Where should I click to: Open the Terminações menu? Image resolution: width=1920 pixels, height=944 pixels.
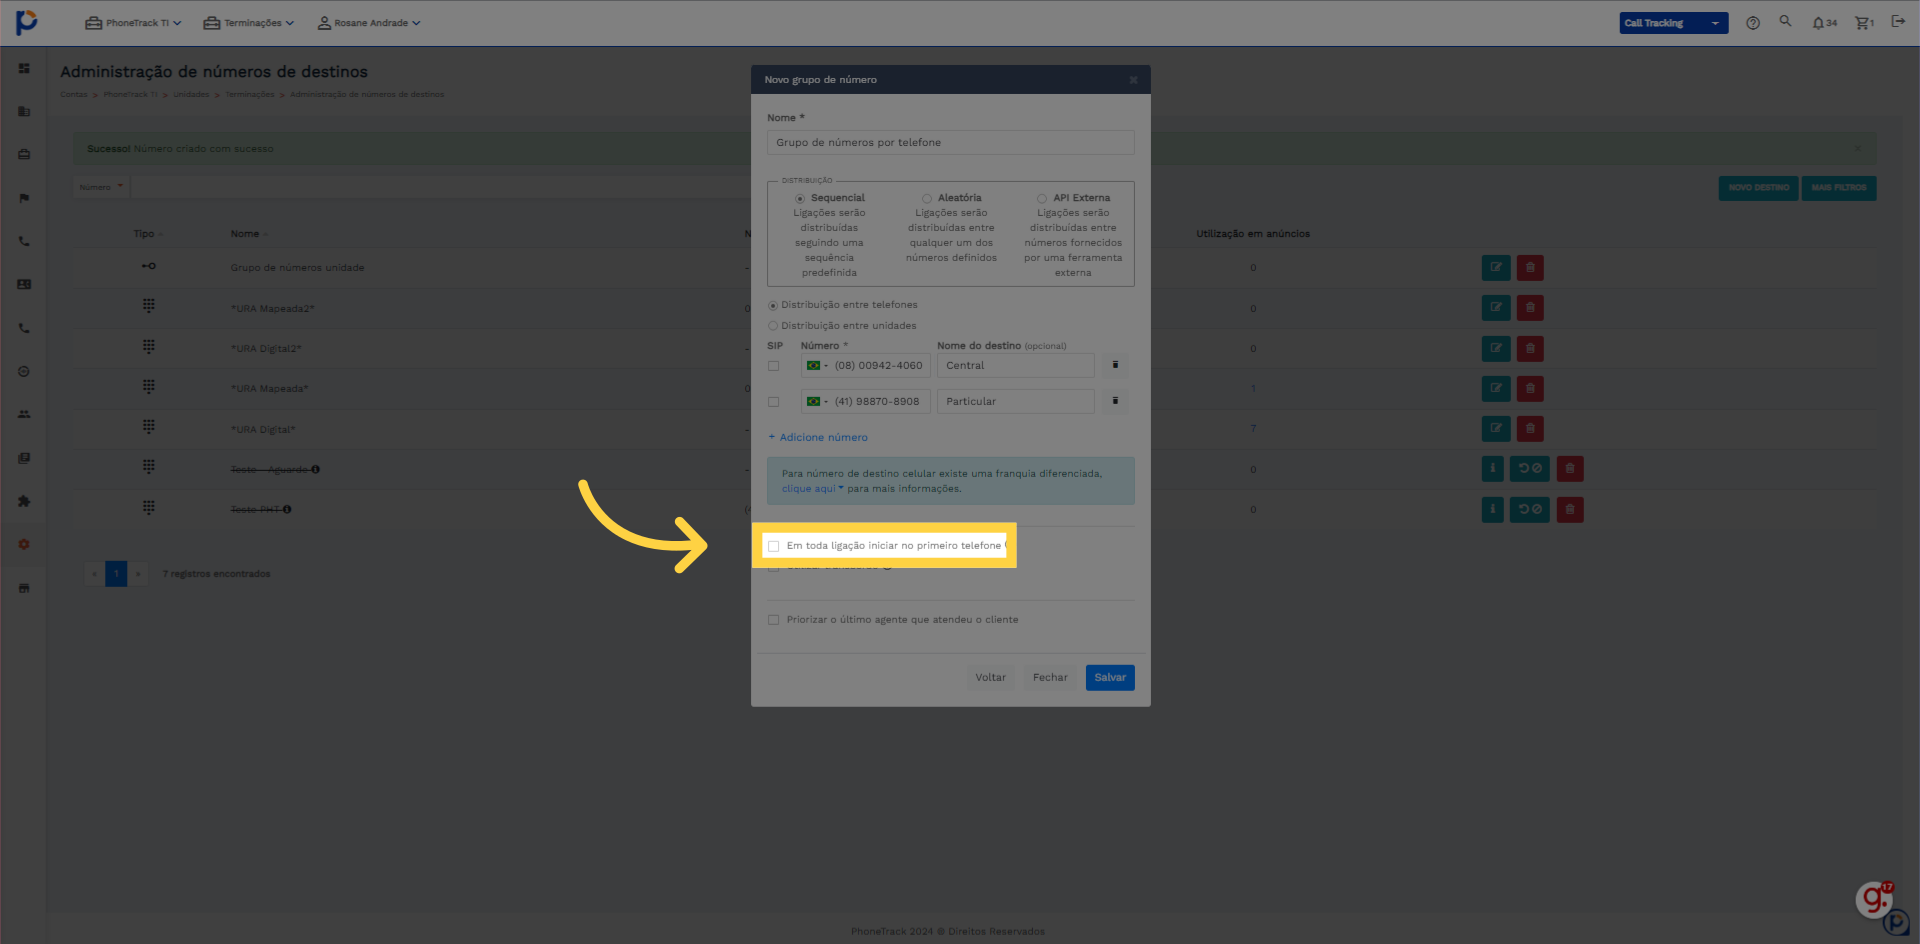coord(249,23)
